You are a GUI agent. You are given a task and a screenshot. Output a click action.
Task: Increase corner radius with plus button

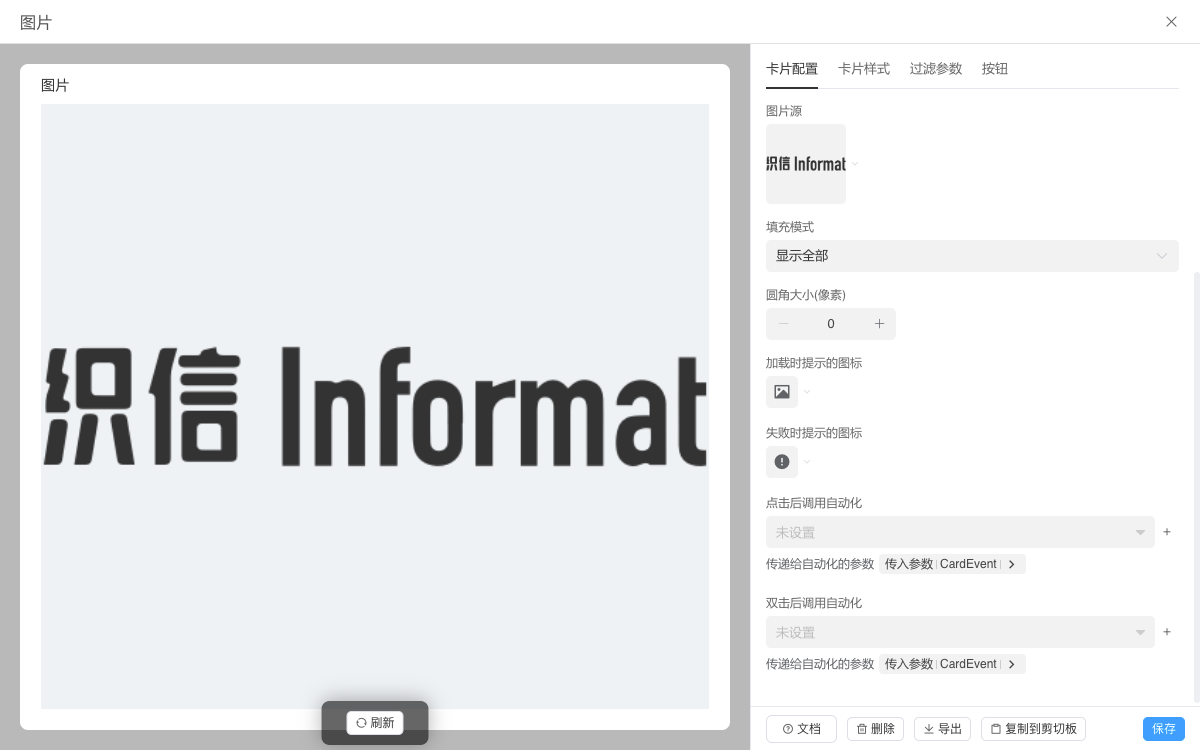tap(879, 324)
